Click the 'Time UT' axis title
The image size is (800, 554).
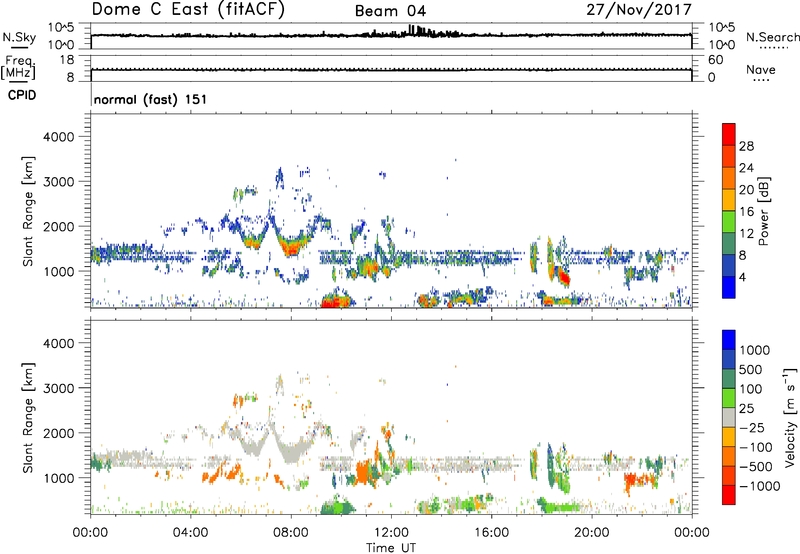391,548
